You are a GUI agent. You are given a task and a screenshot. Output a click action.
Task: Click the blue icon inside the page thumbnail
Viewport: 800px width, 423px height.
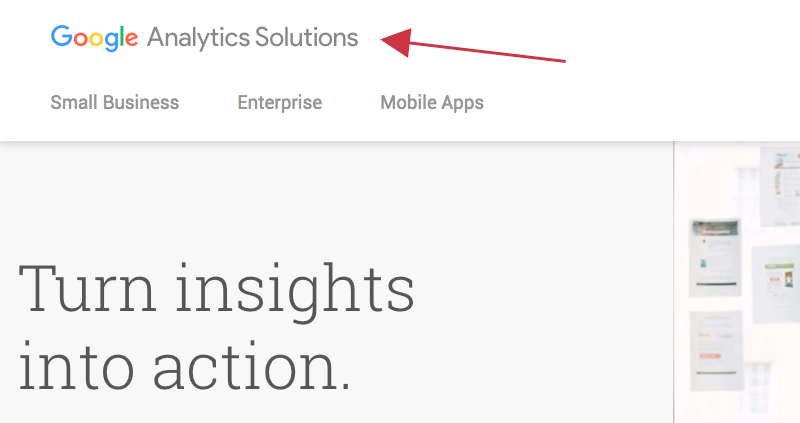704,263
